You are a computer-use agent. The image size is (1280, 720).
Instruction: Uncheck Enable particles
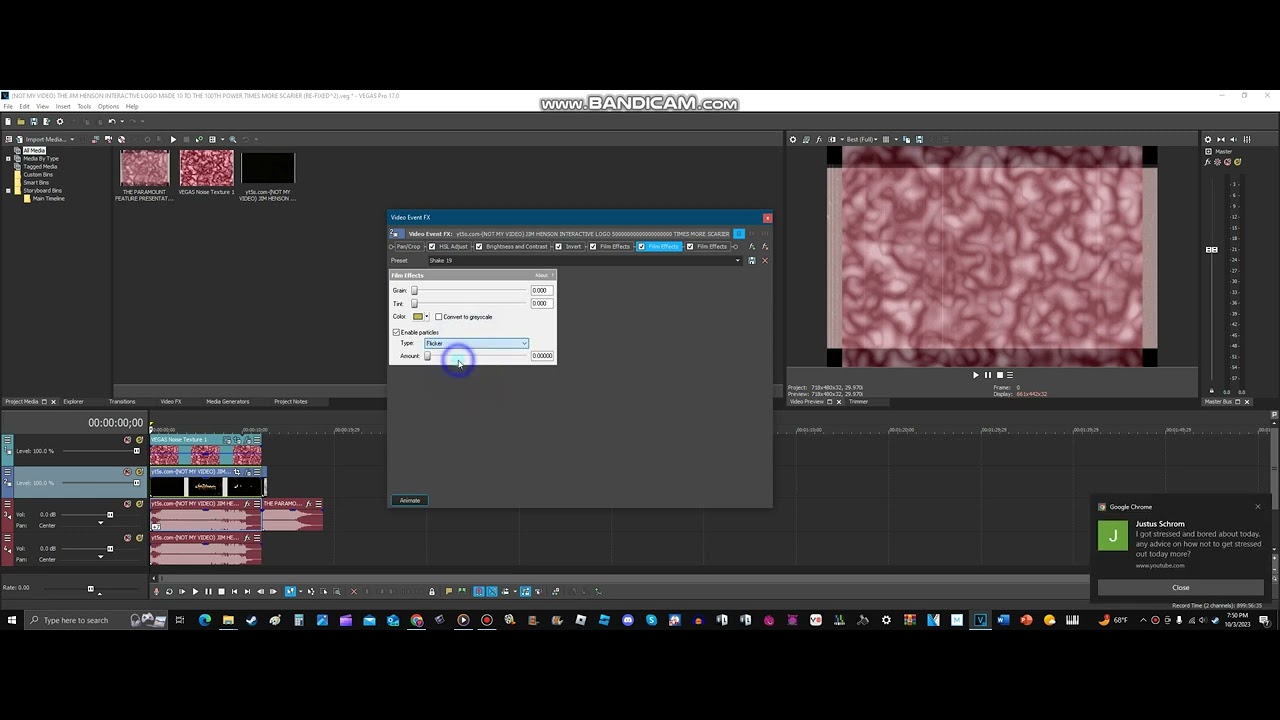396,332
